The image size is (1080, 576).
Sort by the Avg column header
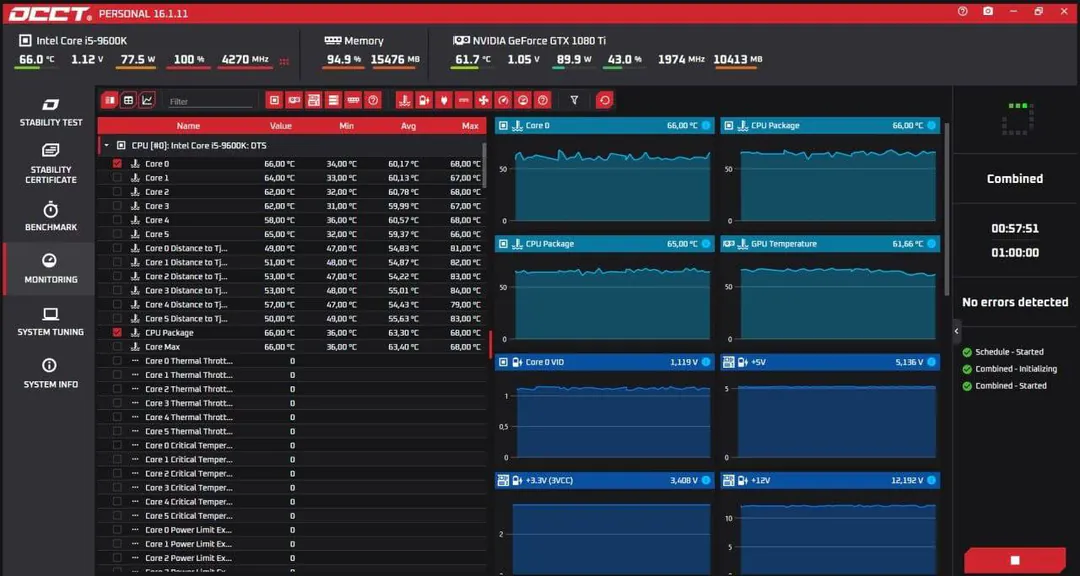[408, 126]
